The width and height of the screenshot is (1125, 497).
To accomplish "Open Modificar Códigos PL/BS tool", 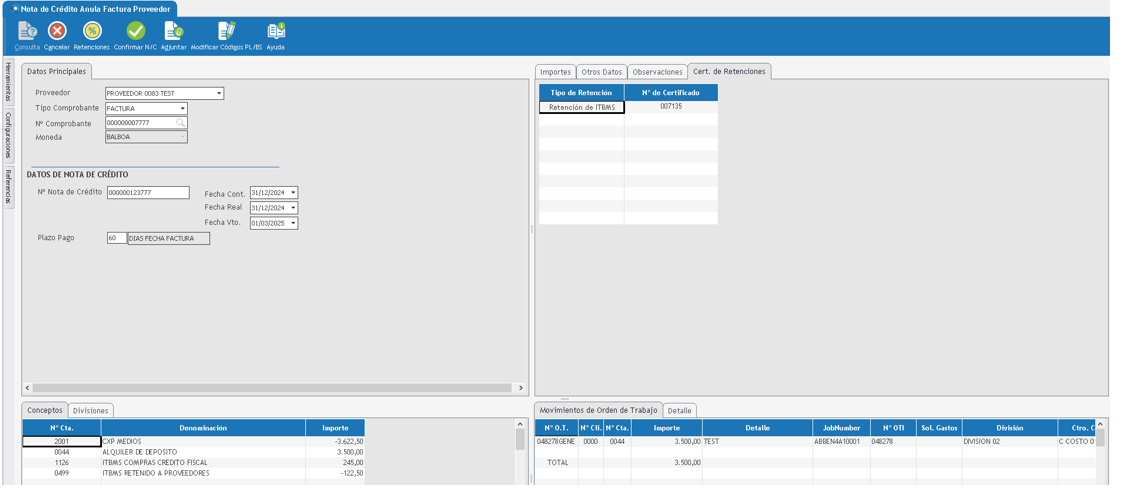I will (x=226, y=31).
